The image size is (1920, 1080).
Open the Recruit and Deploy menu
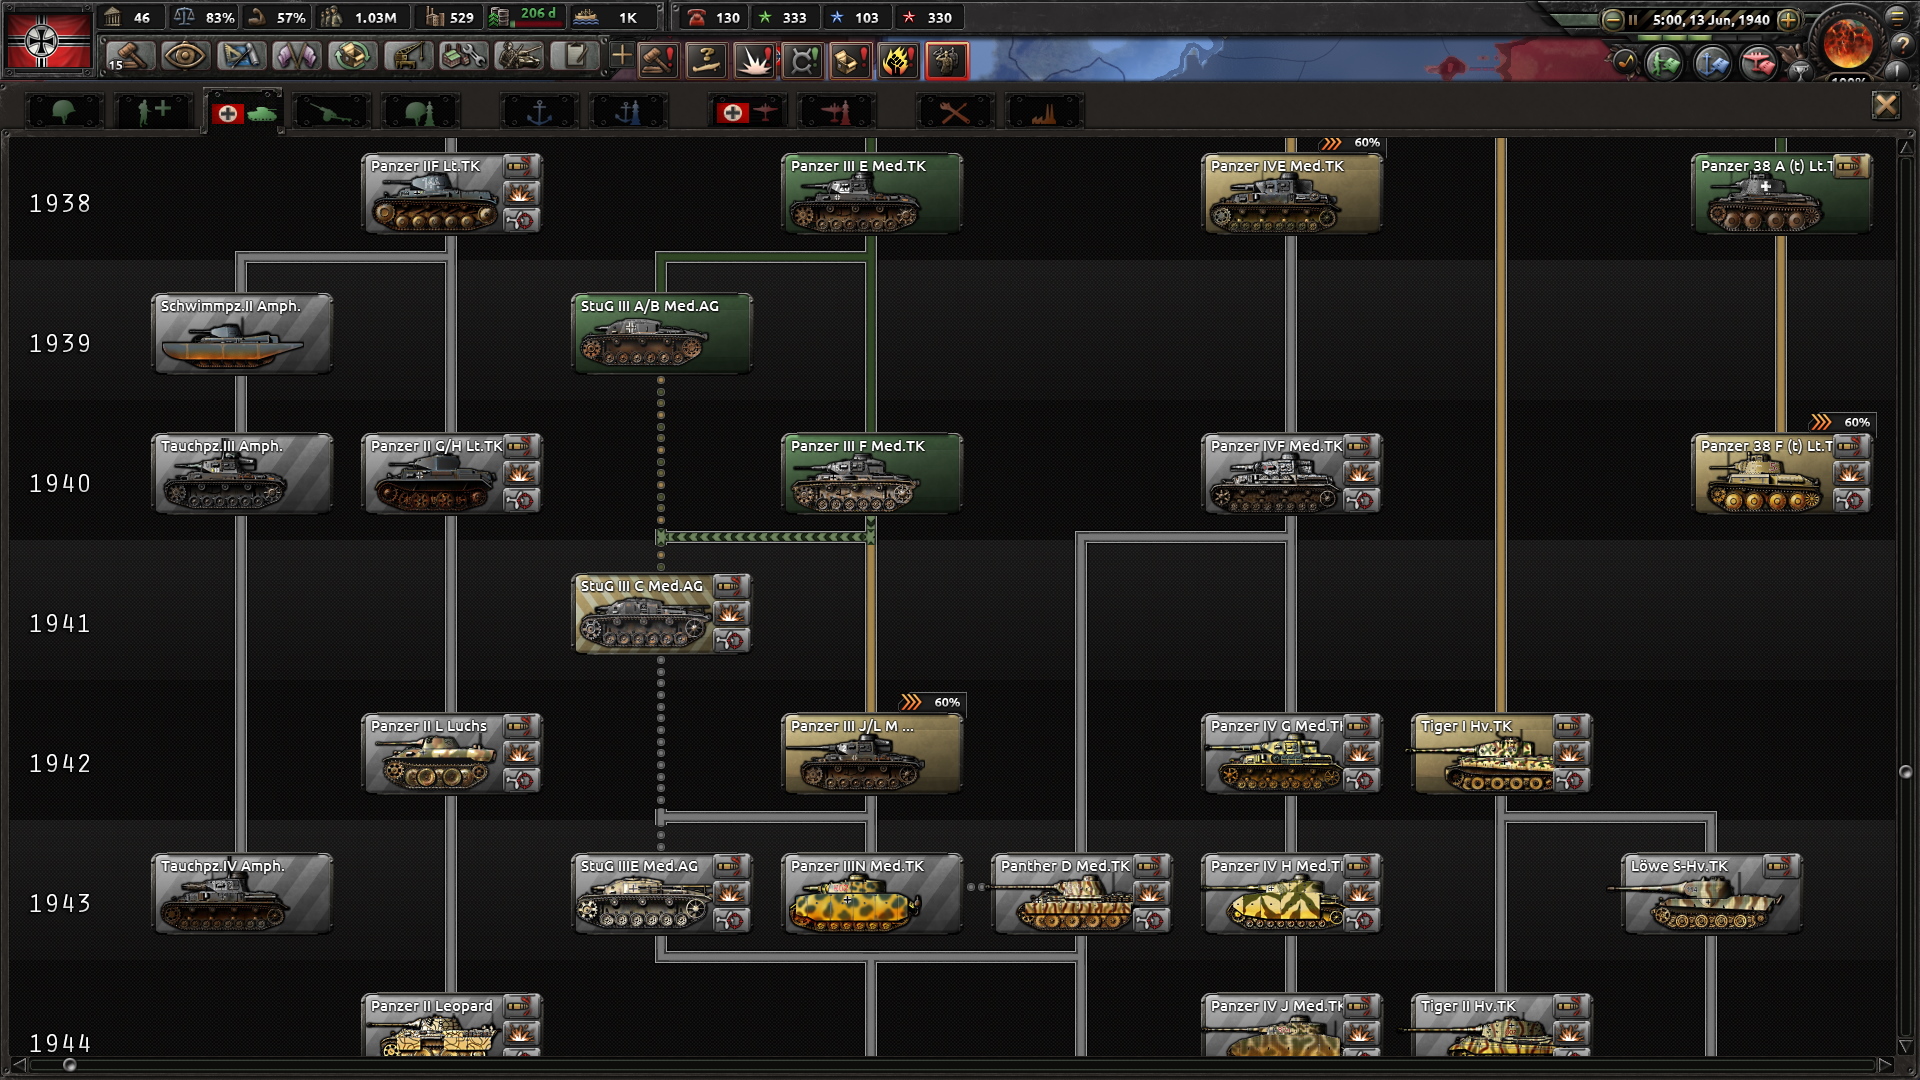520,57
